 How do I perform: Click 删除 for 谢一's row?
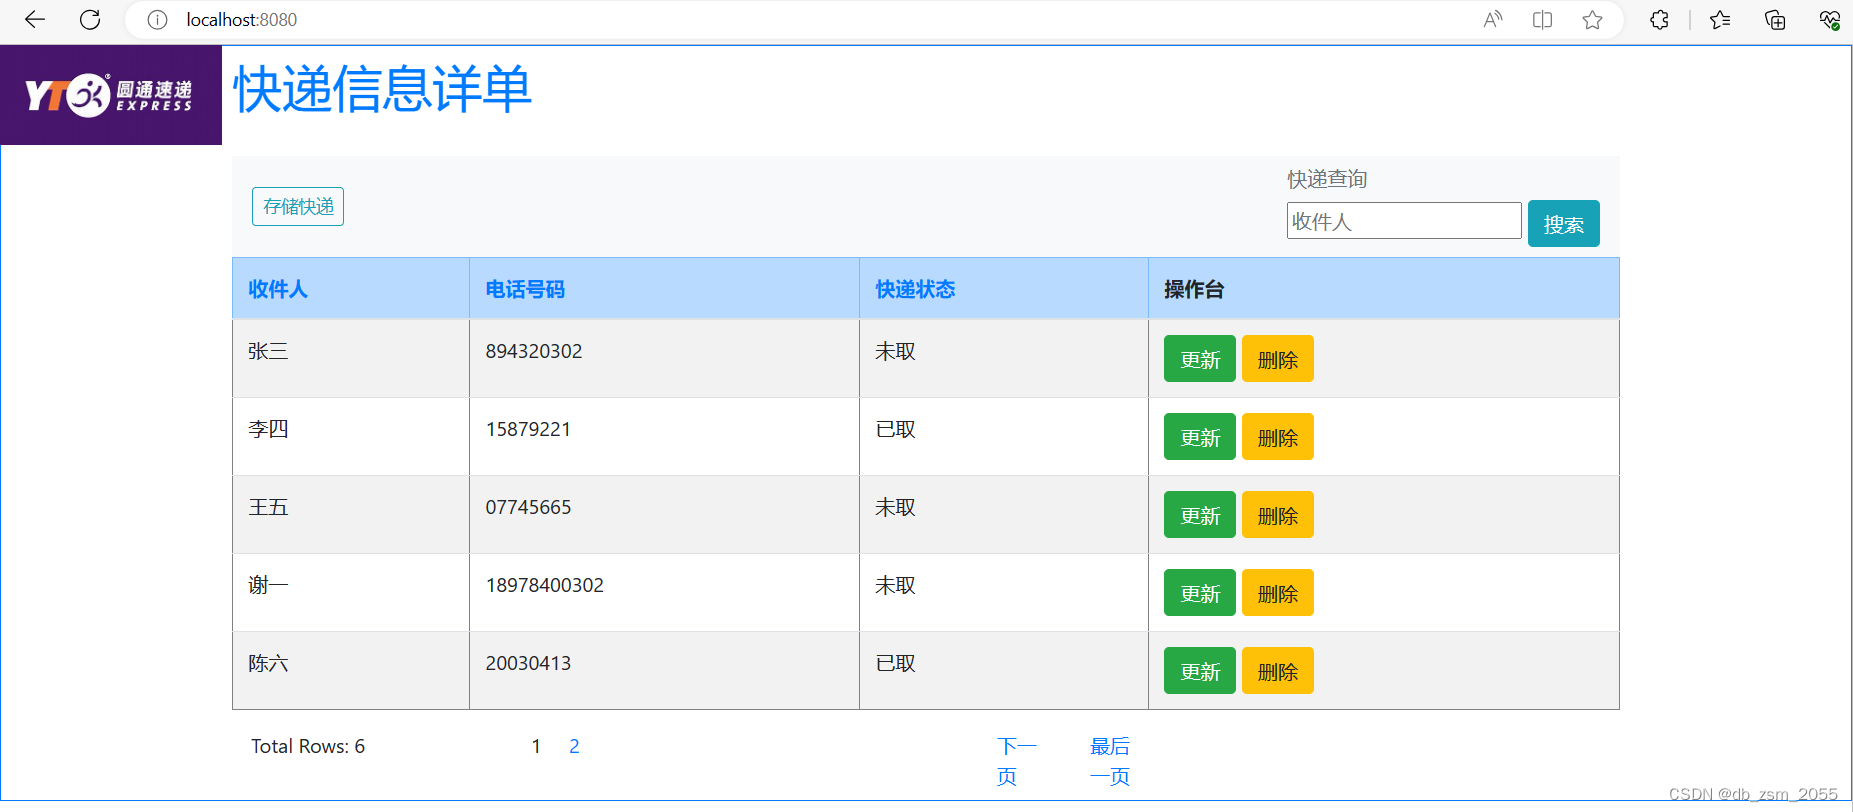coord(1278,593)
